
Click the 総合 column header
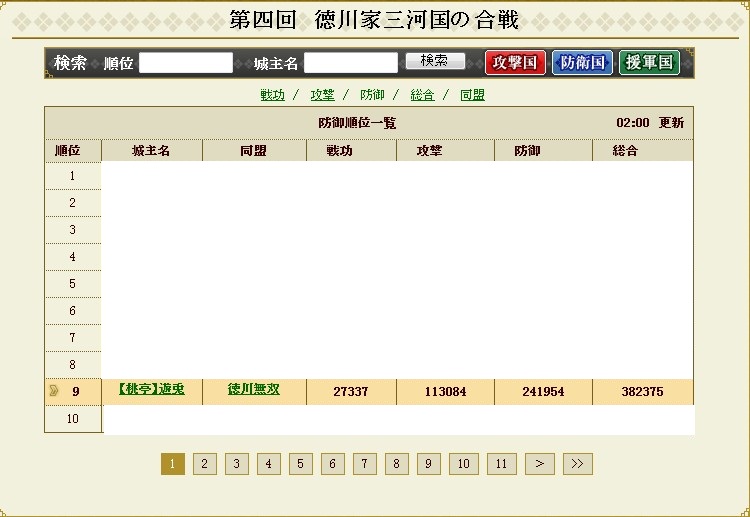click(x=626, y=151)
